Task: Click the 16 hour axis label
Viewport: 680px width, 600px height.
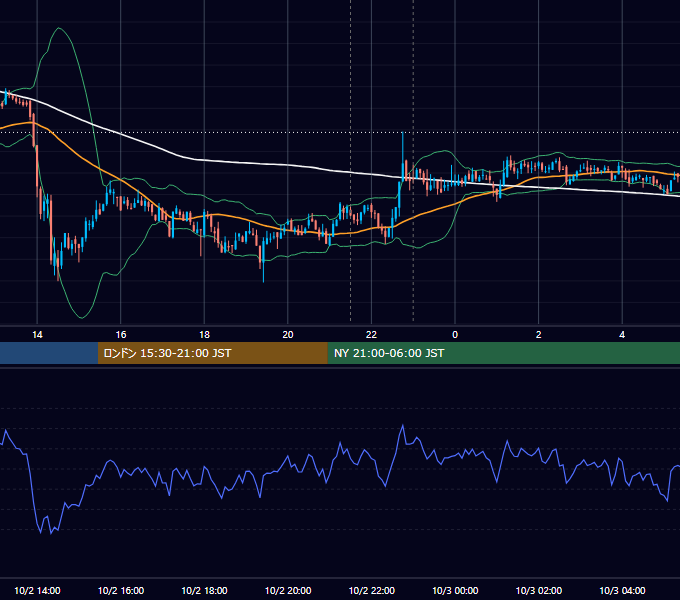Action: click(x=121, y=335)
